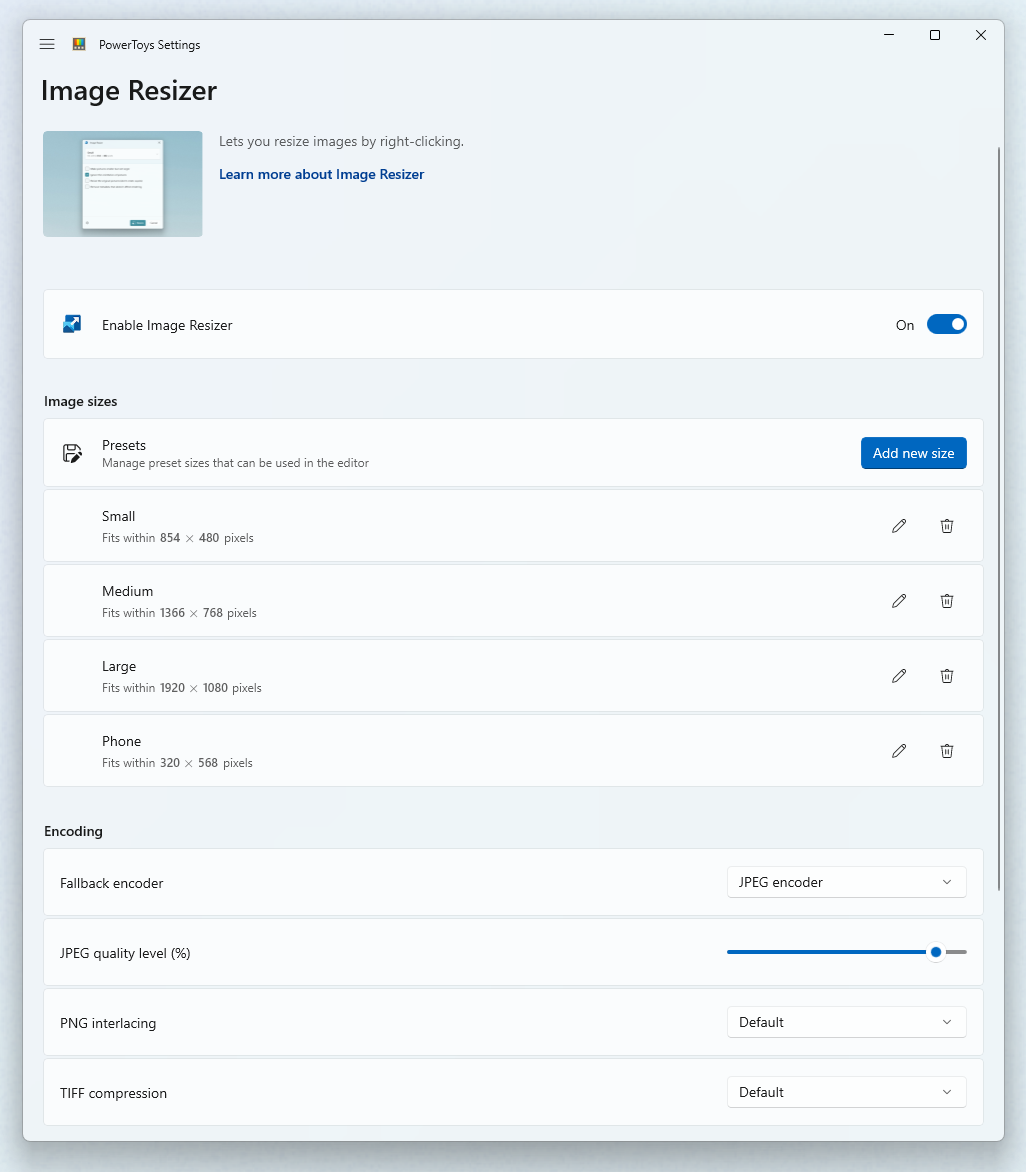Edit the Large preset size
This screenshot has width=1026, height=1172.
pyautogui.click(x=899, y=675)
